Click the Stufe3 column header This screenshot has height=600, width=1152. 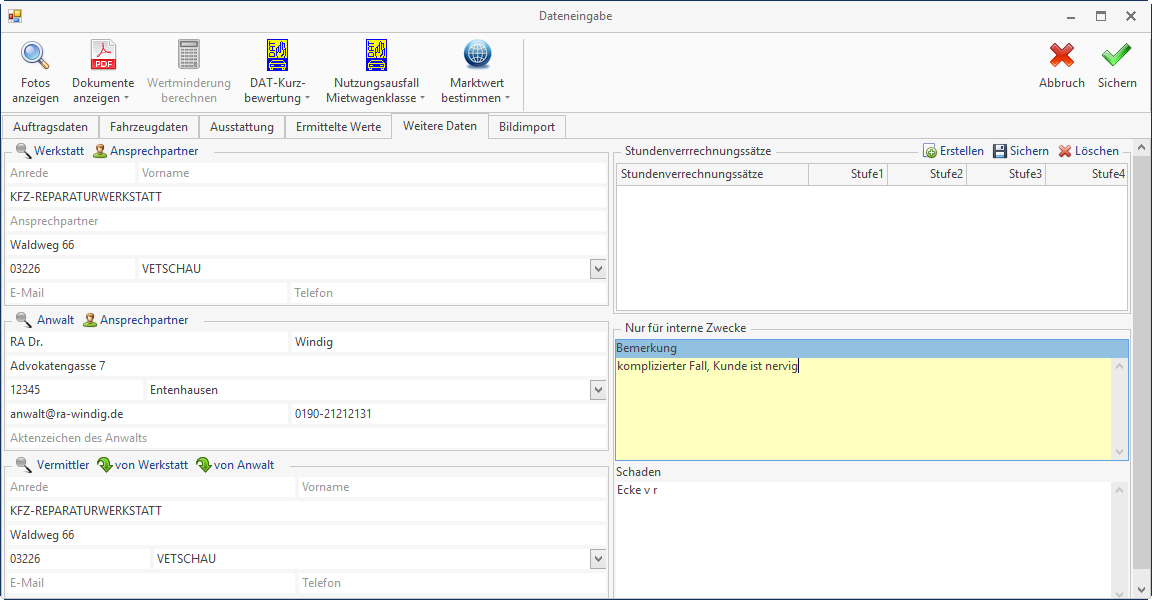(x=1006, y=175)
